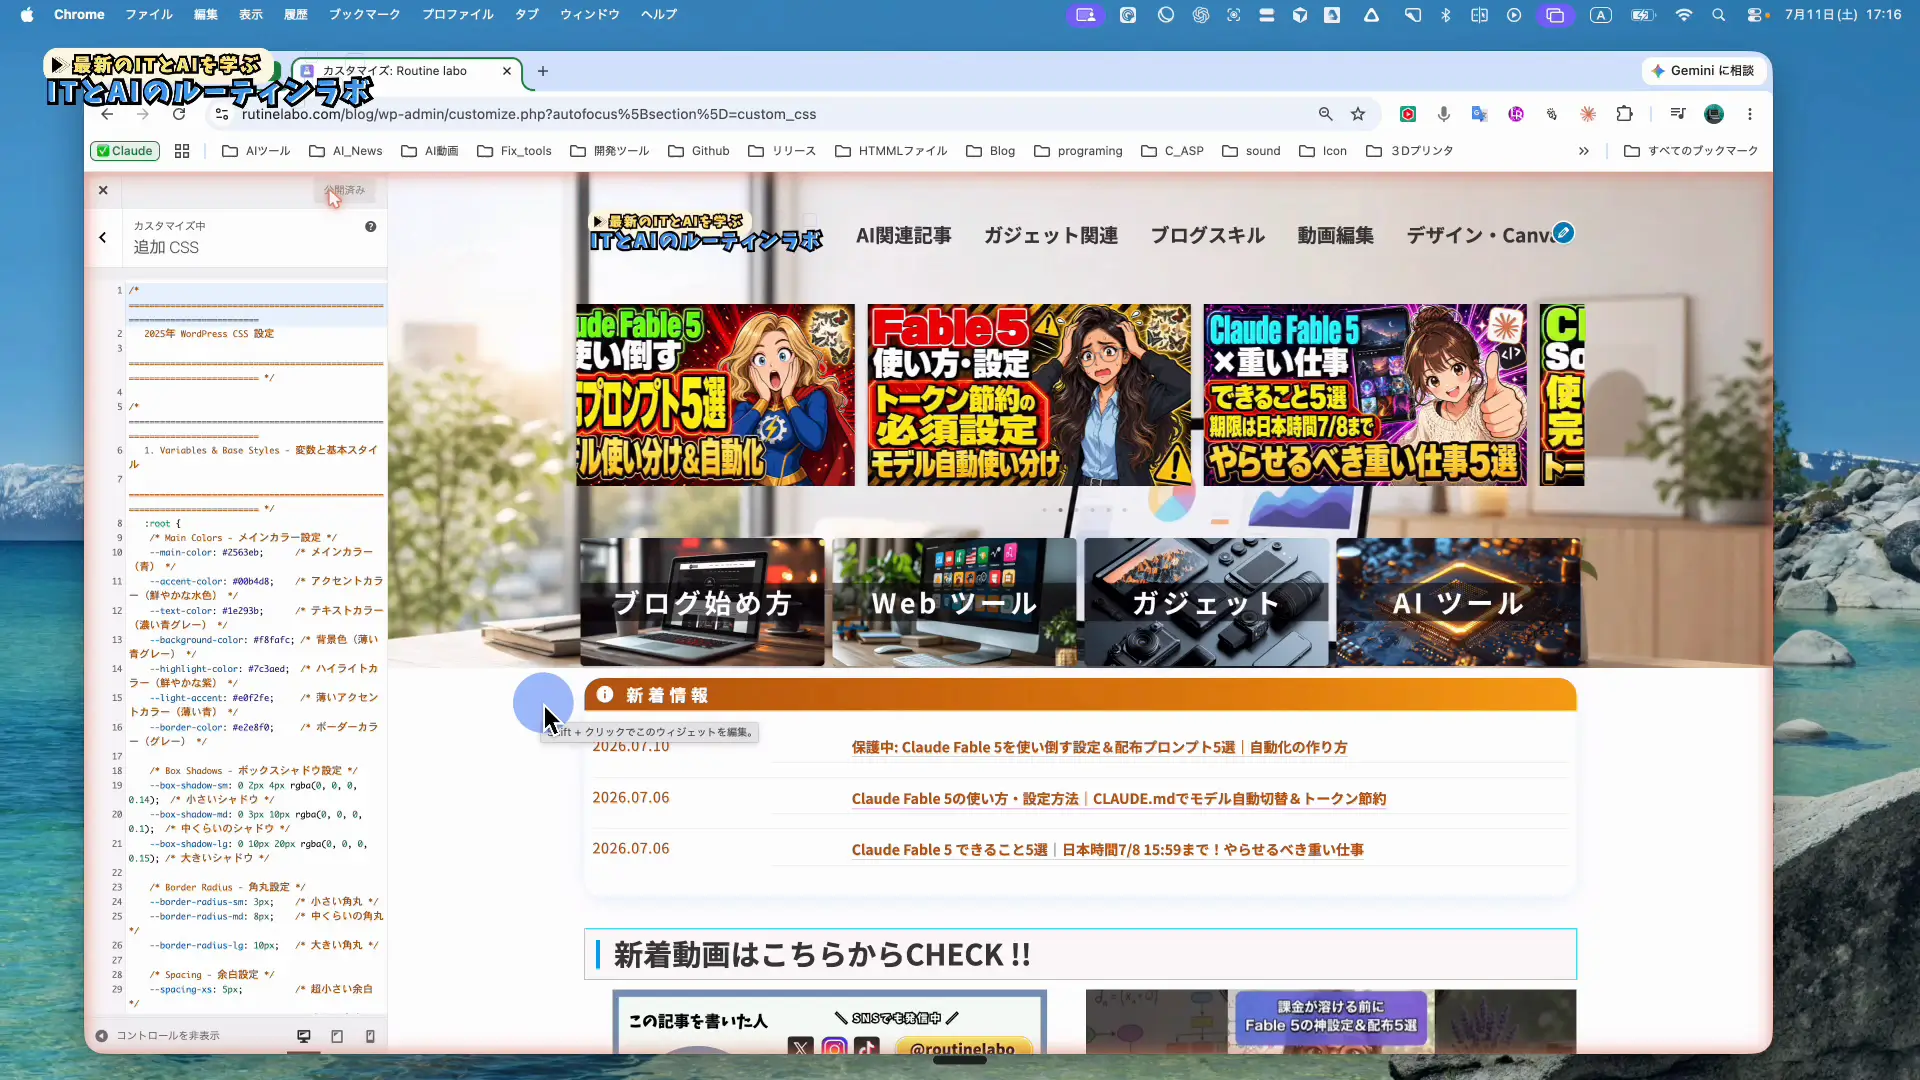Click the Bluetooth icon in the menu bar
Viewport: 1920px width, 1080px height.
point(1445,14)
